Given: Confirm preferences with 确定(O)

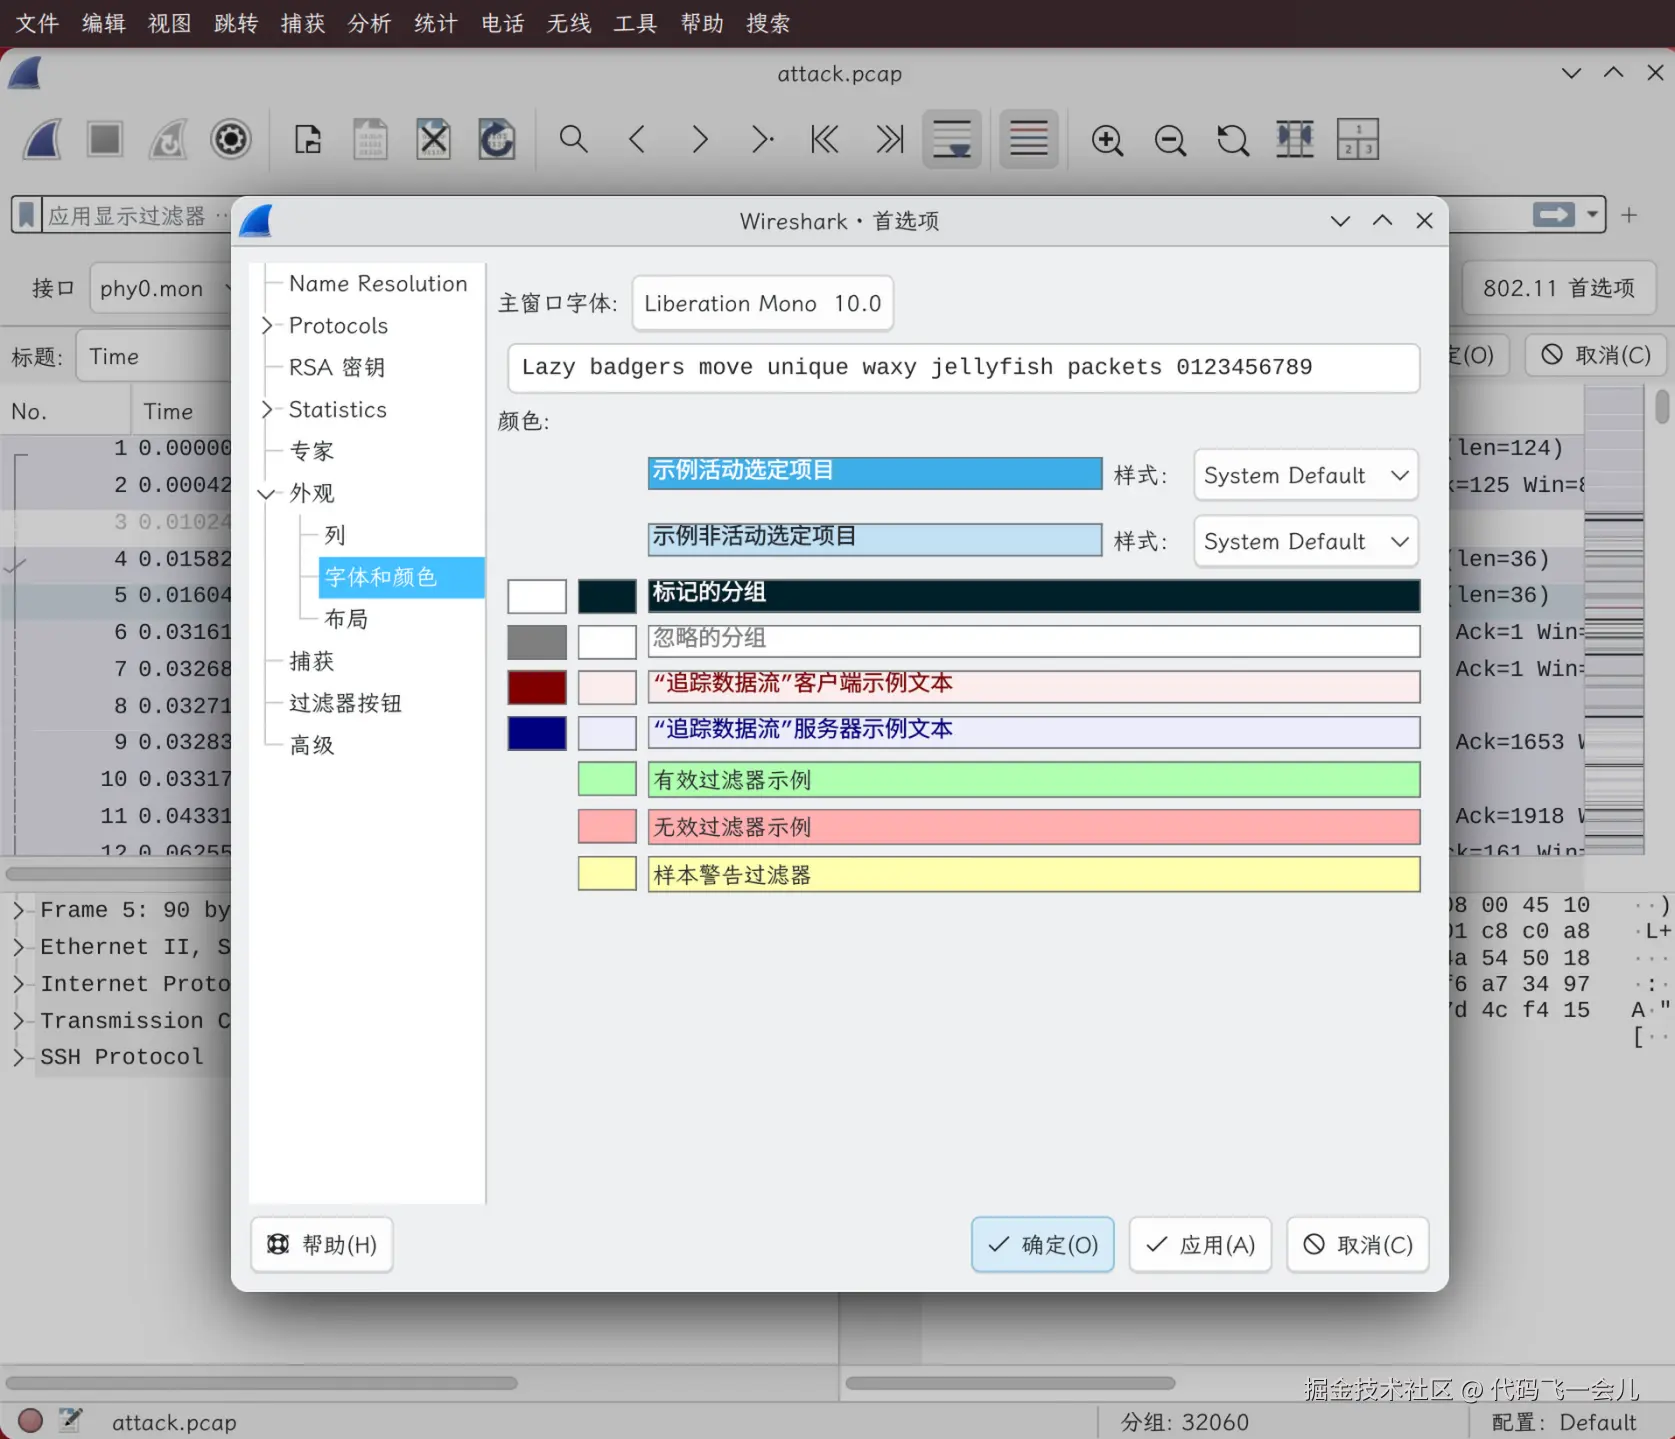Looking at the screenshot, I should tap(1043, 1245).
